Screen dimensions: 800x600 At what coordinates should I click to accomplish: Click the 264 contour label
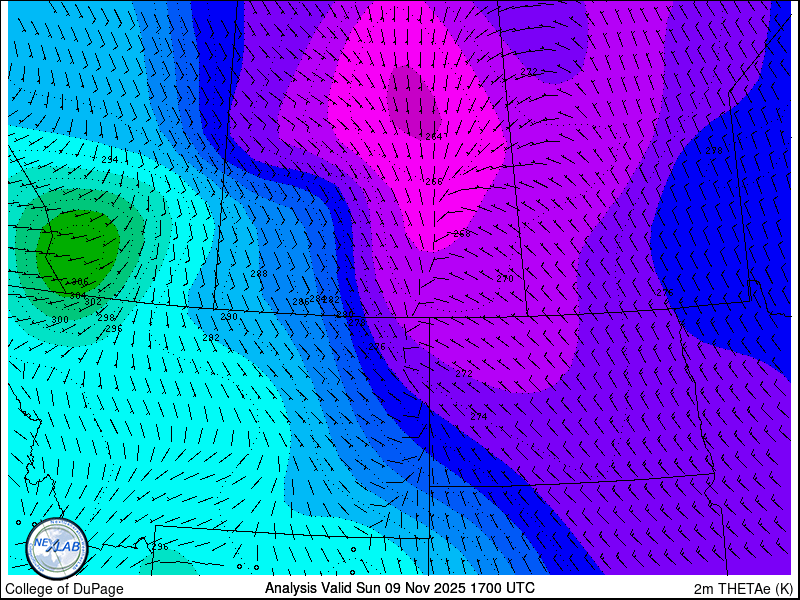pyautogui.click(x=434, y=136)
